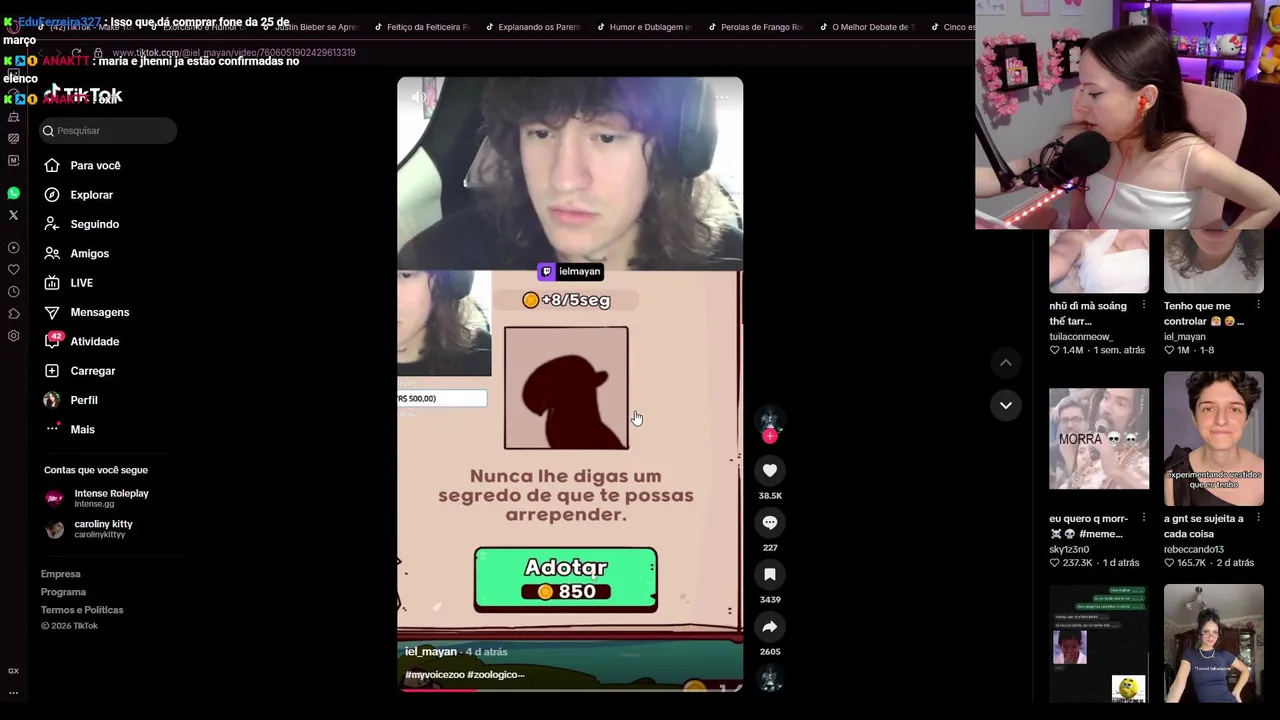Image resolution: width=1280 pixels, height=720 pixels.
Task: Open the Mensagens paper-plane icon
Action: point(52,312)
